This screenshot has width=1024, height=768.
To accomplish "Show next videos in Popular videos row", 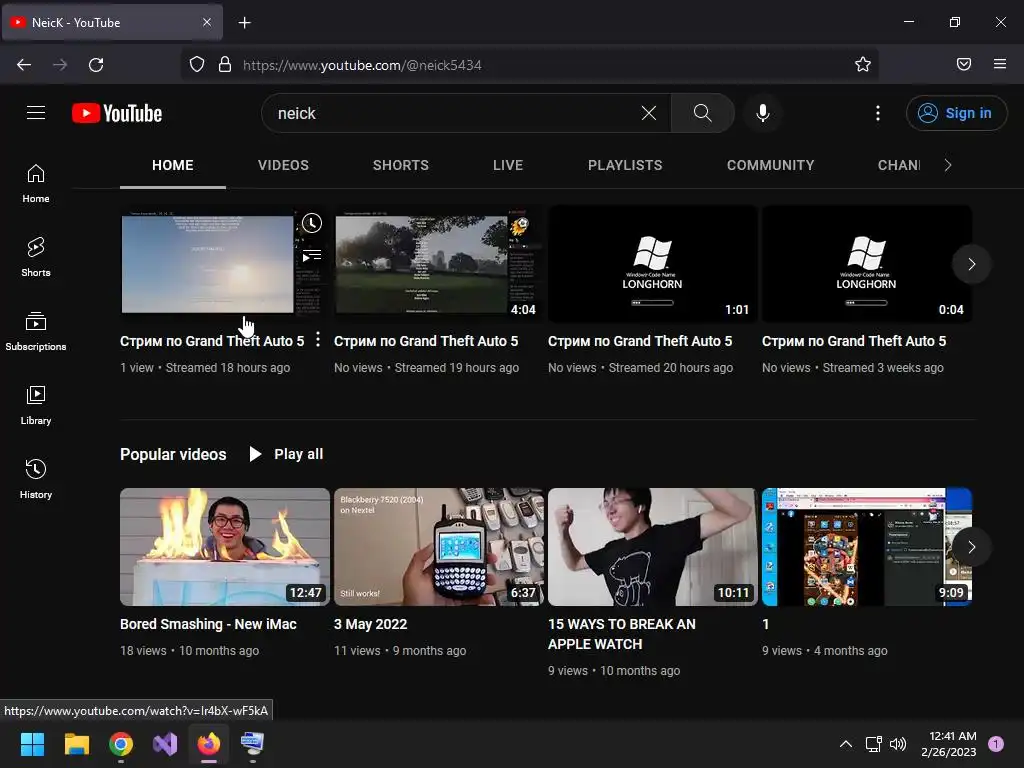I will click(971, 547).
